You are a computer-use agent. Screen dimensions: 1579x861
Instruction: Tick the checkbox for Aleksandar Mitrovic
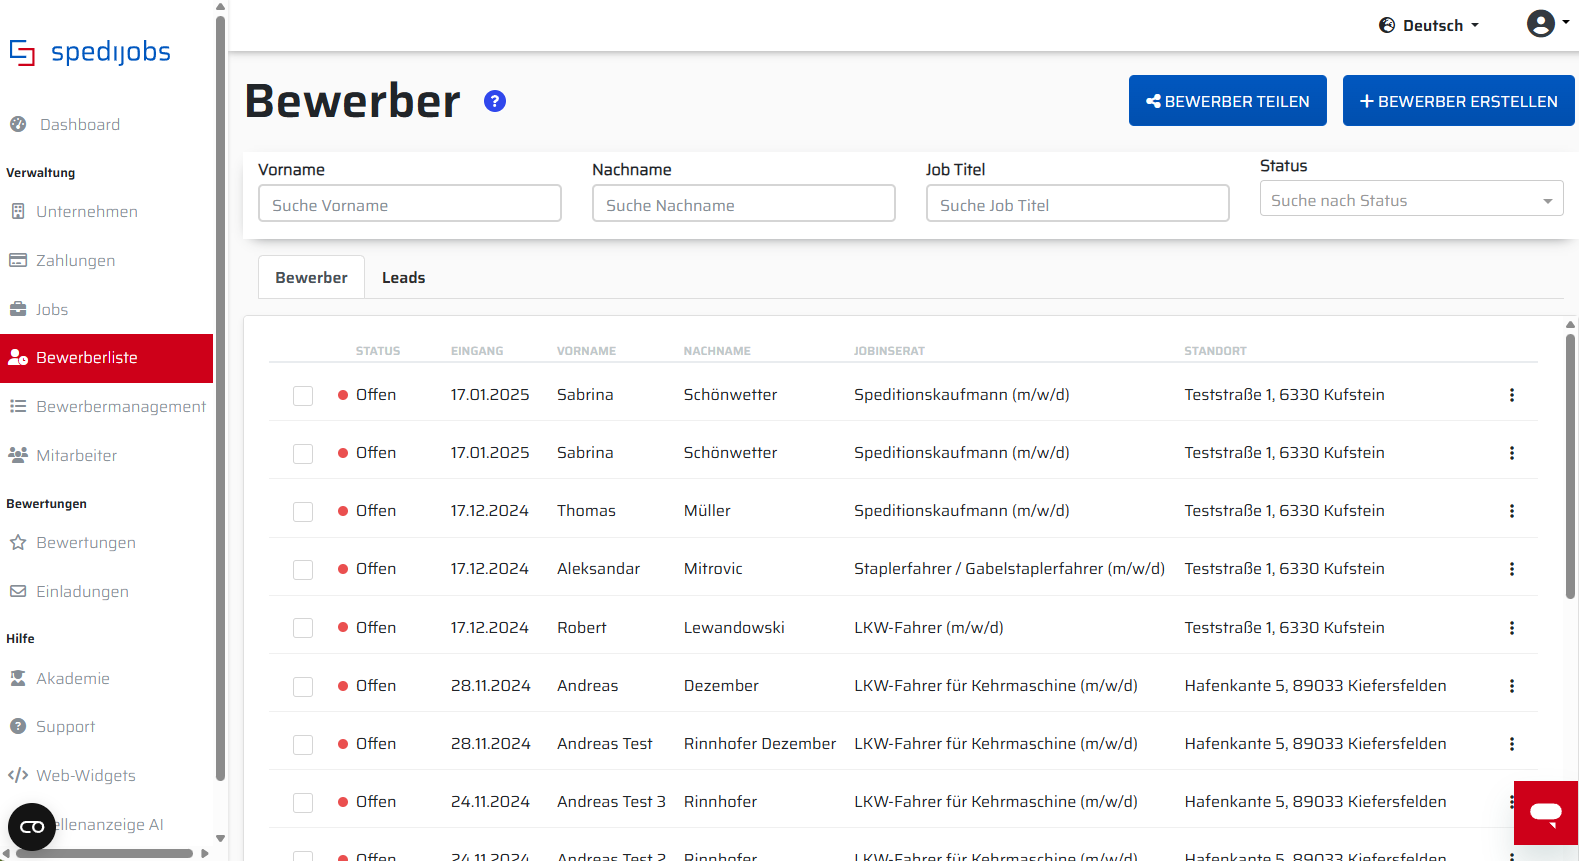pyautogui.click(x=303, y=570)
